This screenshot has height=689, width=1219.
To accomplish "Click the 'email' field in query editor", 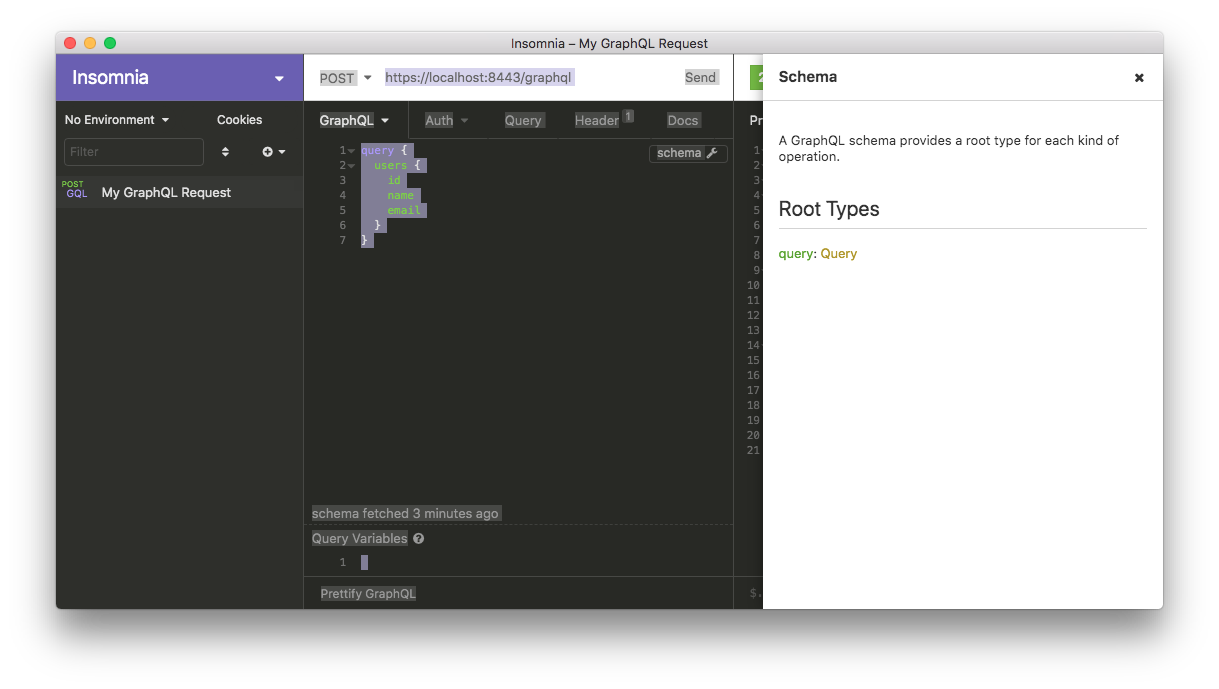I will tap(404, 211).
